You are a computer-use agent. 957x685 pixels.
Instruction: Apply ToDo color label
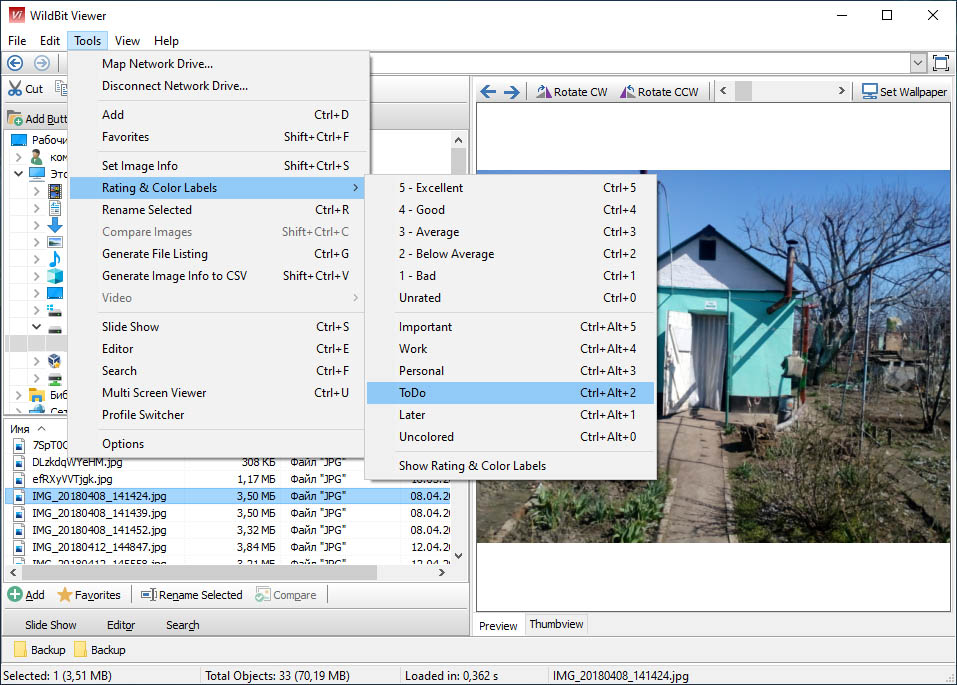point(510,393)
